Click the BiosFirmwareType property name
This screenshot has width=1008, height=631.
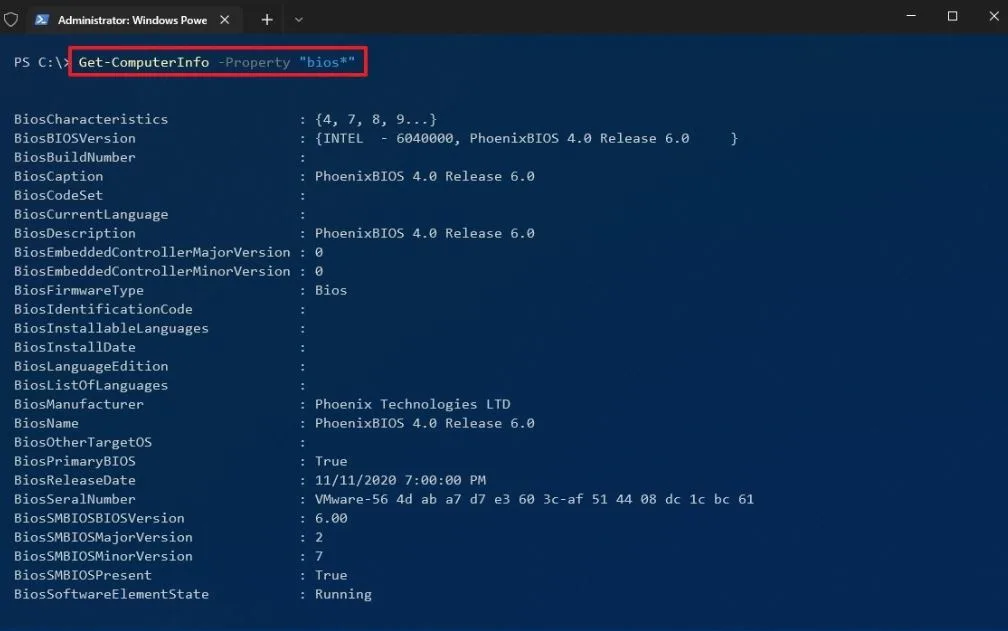(78, 290)
